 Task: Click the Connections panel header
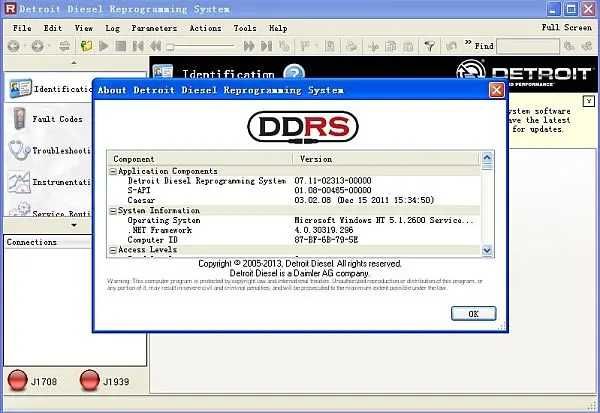point(49,242)
